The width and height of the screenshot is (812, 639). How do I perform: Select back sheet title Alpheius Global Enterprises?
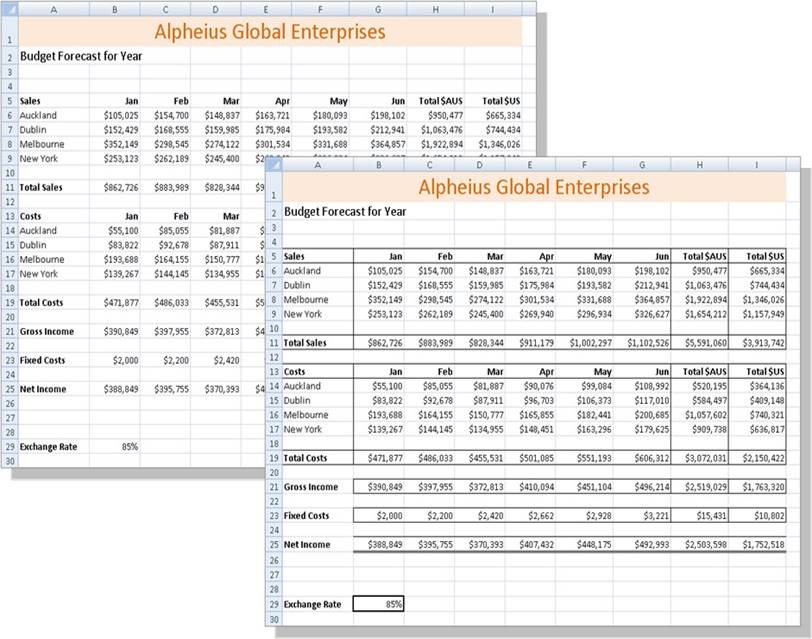tap(270, 32)
